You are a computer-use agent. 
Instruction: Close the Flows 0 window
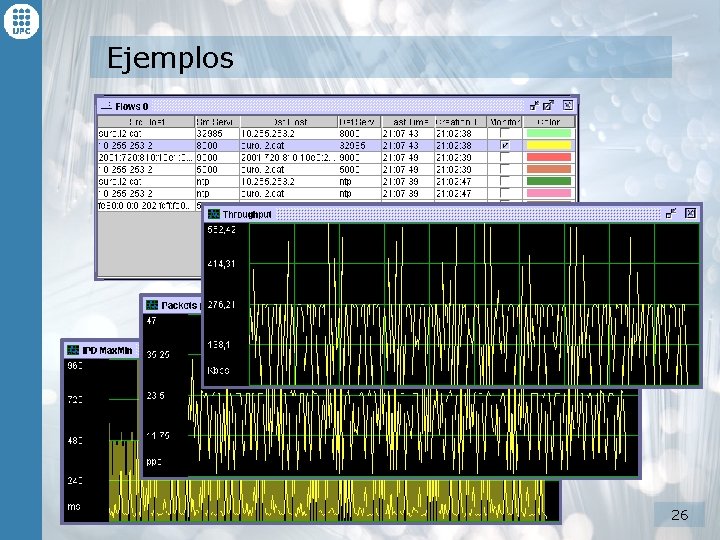[568, 105]
